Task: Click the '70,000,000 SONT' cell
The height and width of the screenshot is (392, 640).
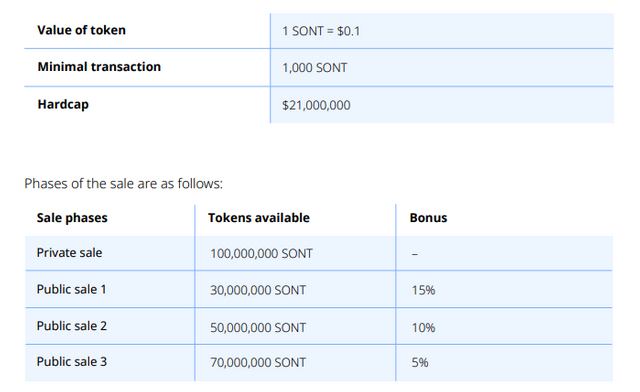Action: pyautogui.click(x=258, y=363)
